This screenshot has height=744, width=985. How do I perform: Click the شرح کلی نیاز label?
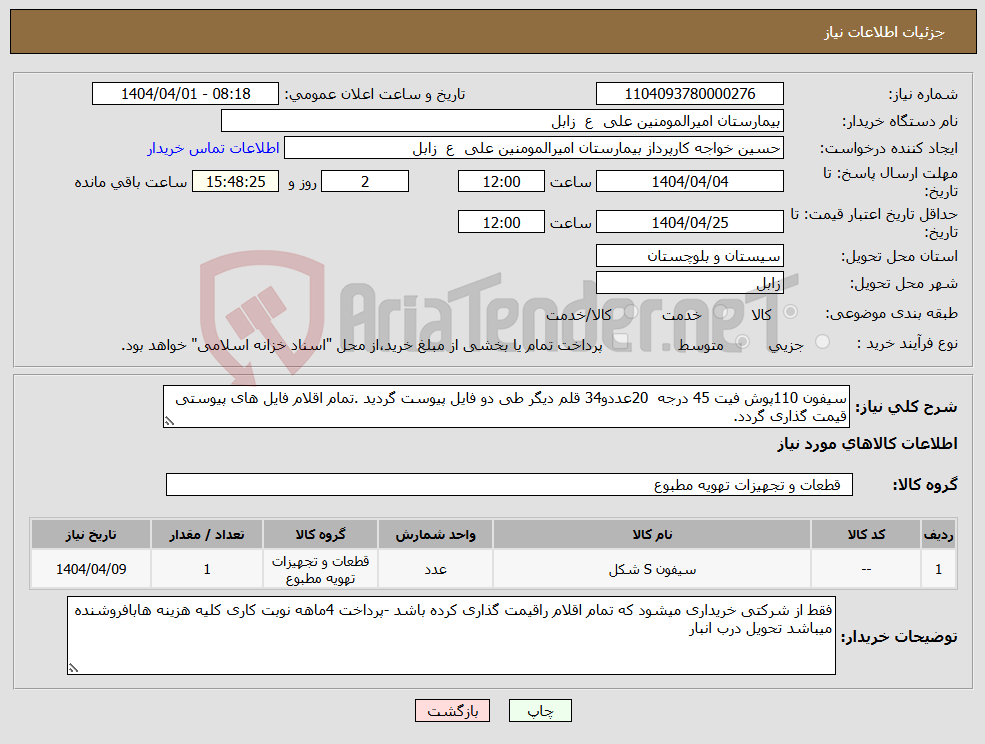coord(906,407)
